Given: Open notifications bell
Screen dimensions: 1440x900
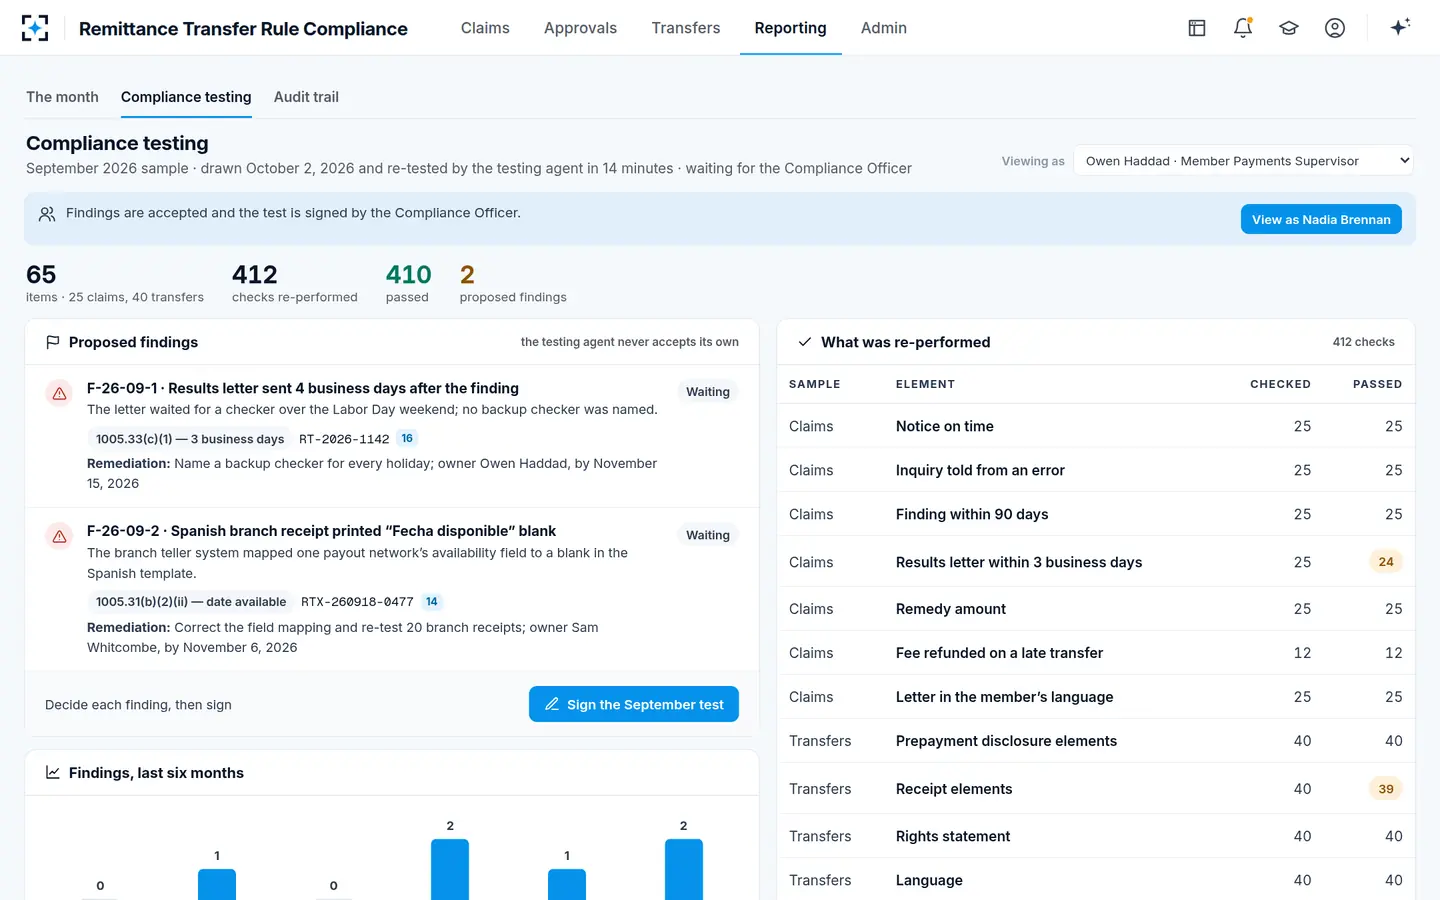Looking at the screenshot, I should [x=1243, y=28].
